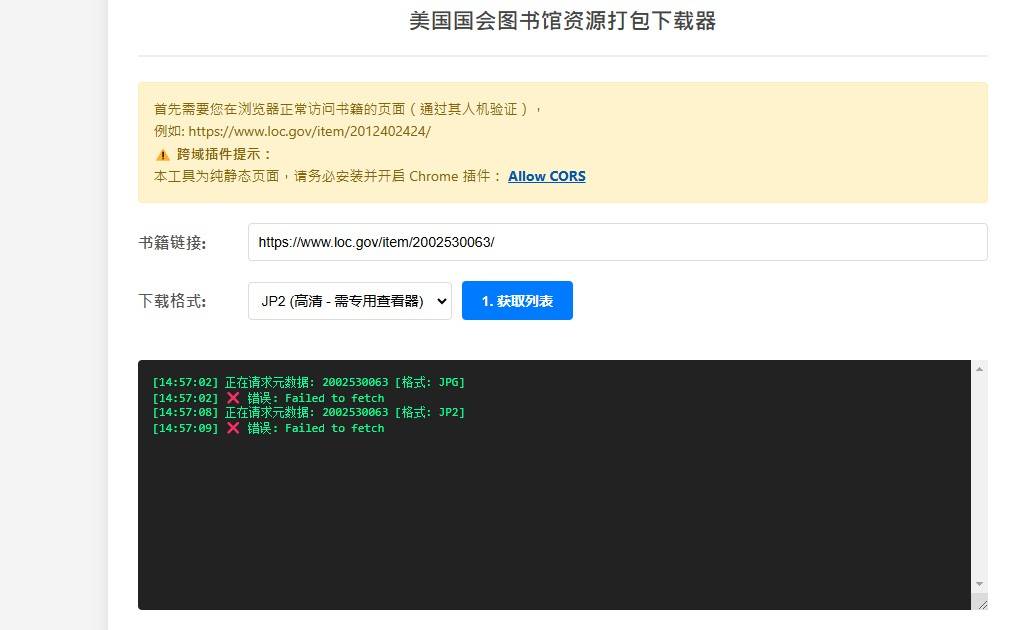
Task: Click the 1. 获取列表 button
Action: [x=517, y=300]
